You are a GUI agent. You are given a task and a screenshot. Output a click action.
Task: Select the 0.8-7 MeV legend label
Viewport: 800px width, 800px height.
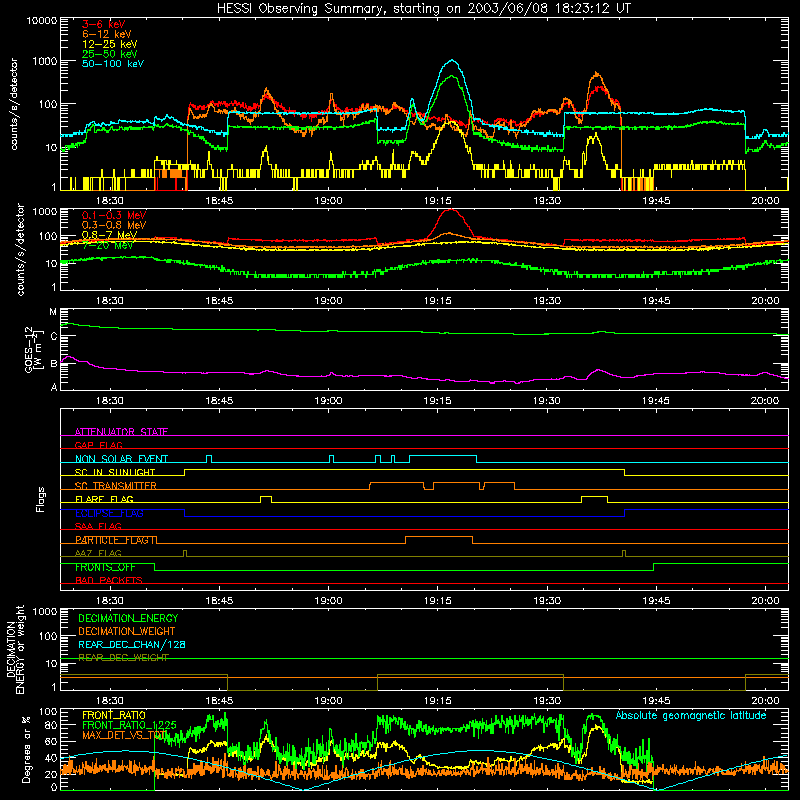point(109,235)
